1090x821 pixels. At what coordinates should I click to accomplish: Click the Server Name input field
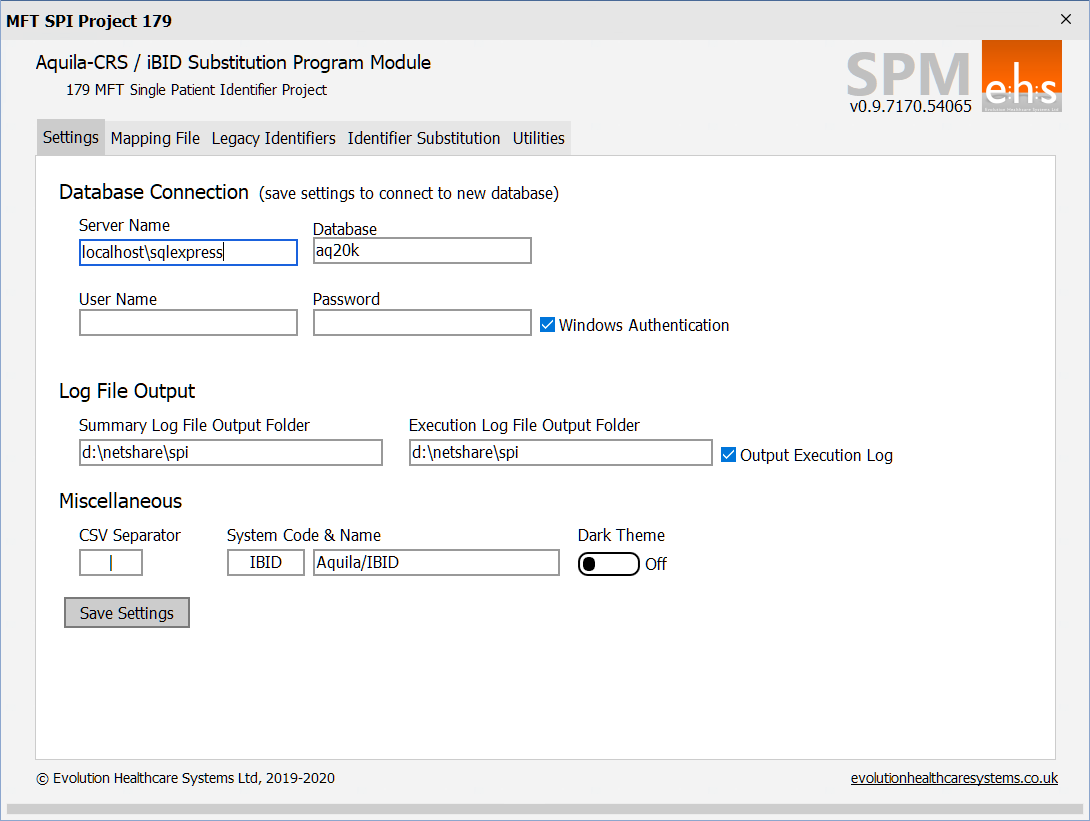tap(188, 252)
